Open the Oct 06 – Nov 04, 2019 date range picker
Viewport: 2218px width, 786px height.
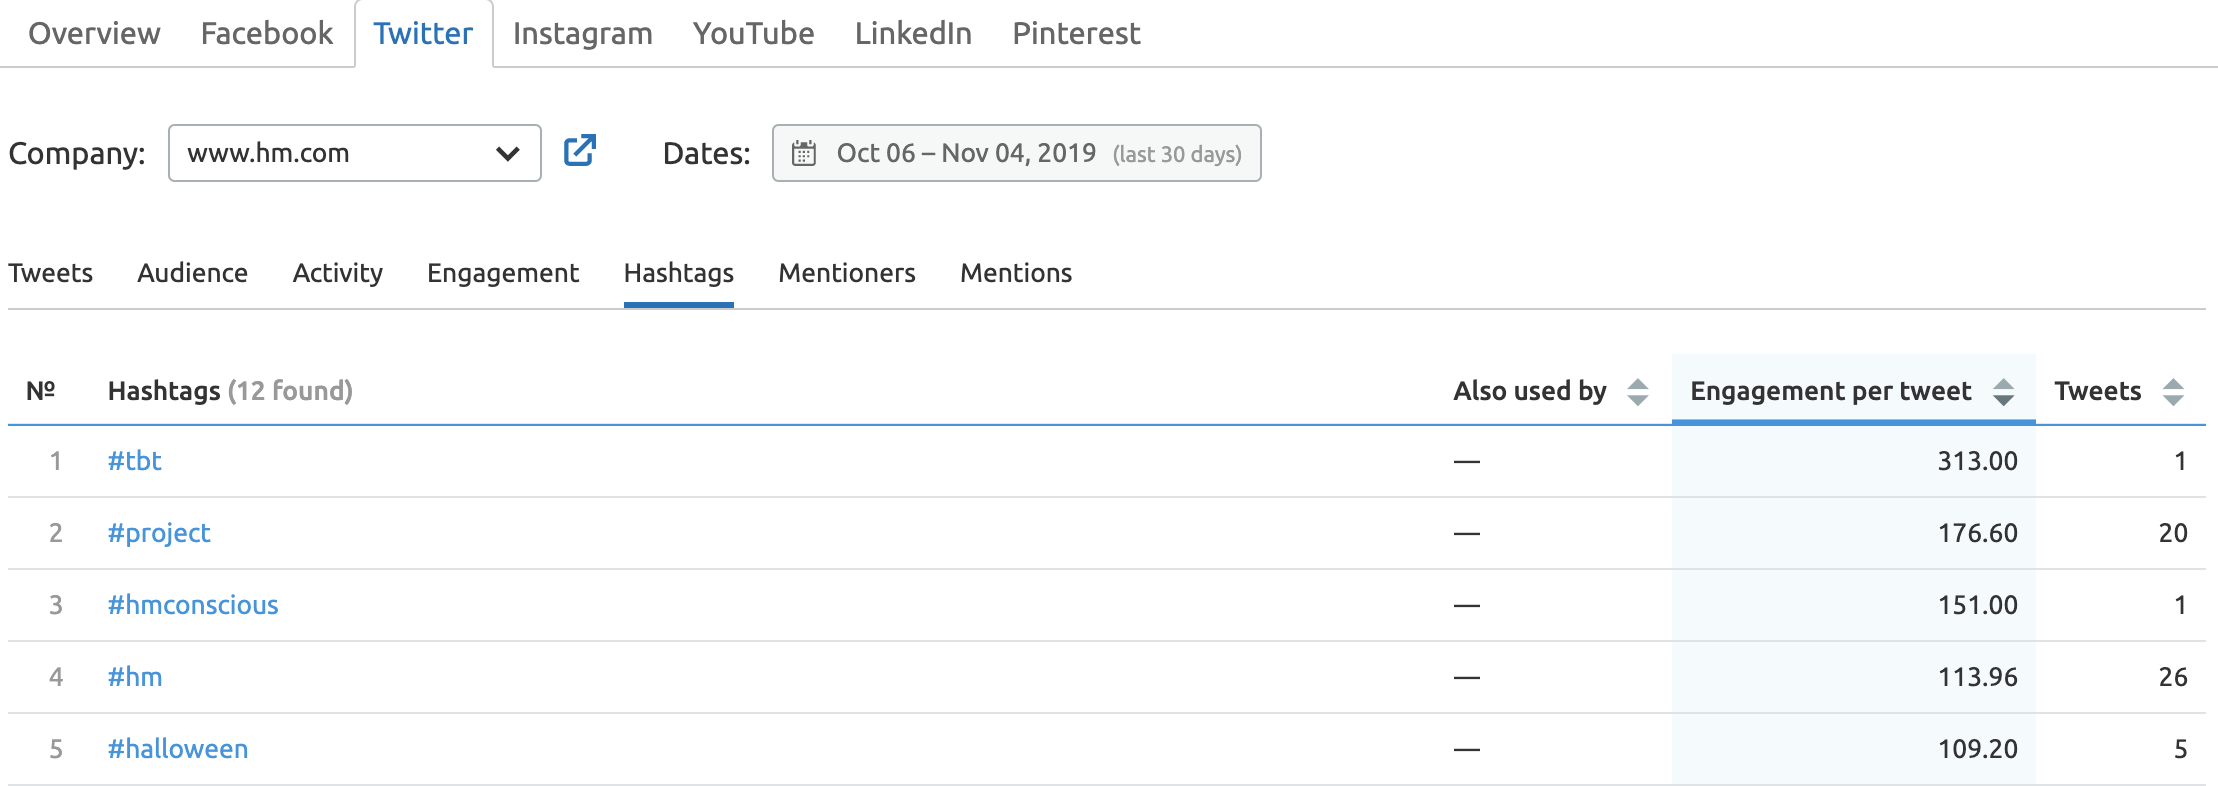[1016, 153]
